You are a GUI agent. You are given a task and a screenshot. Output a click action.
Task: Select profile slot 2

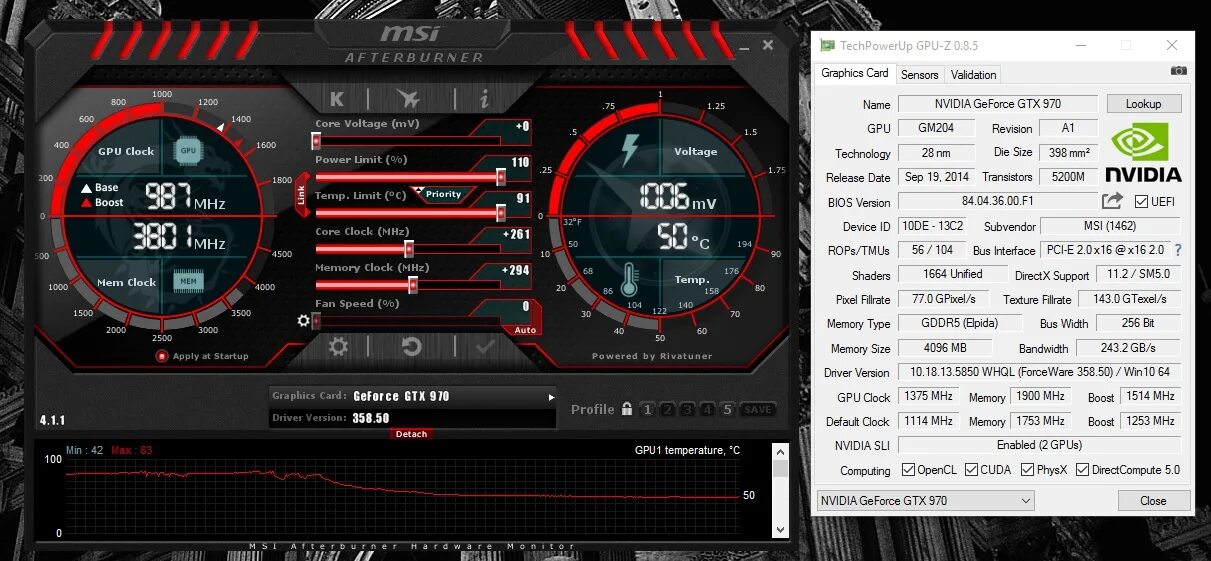point(668,409)
